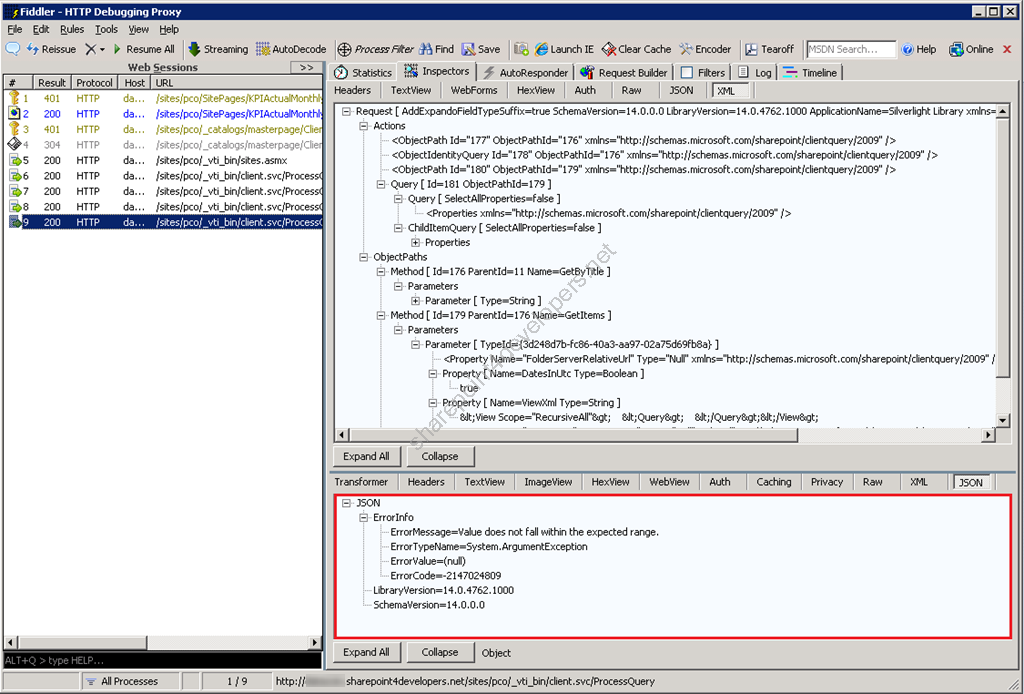Clear the browser cache
Viewport: 1024px width, 694px height.
(637, 49)
